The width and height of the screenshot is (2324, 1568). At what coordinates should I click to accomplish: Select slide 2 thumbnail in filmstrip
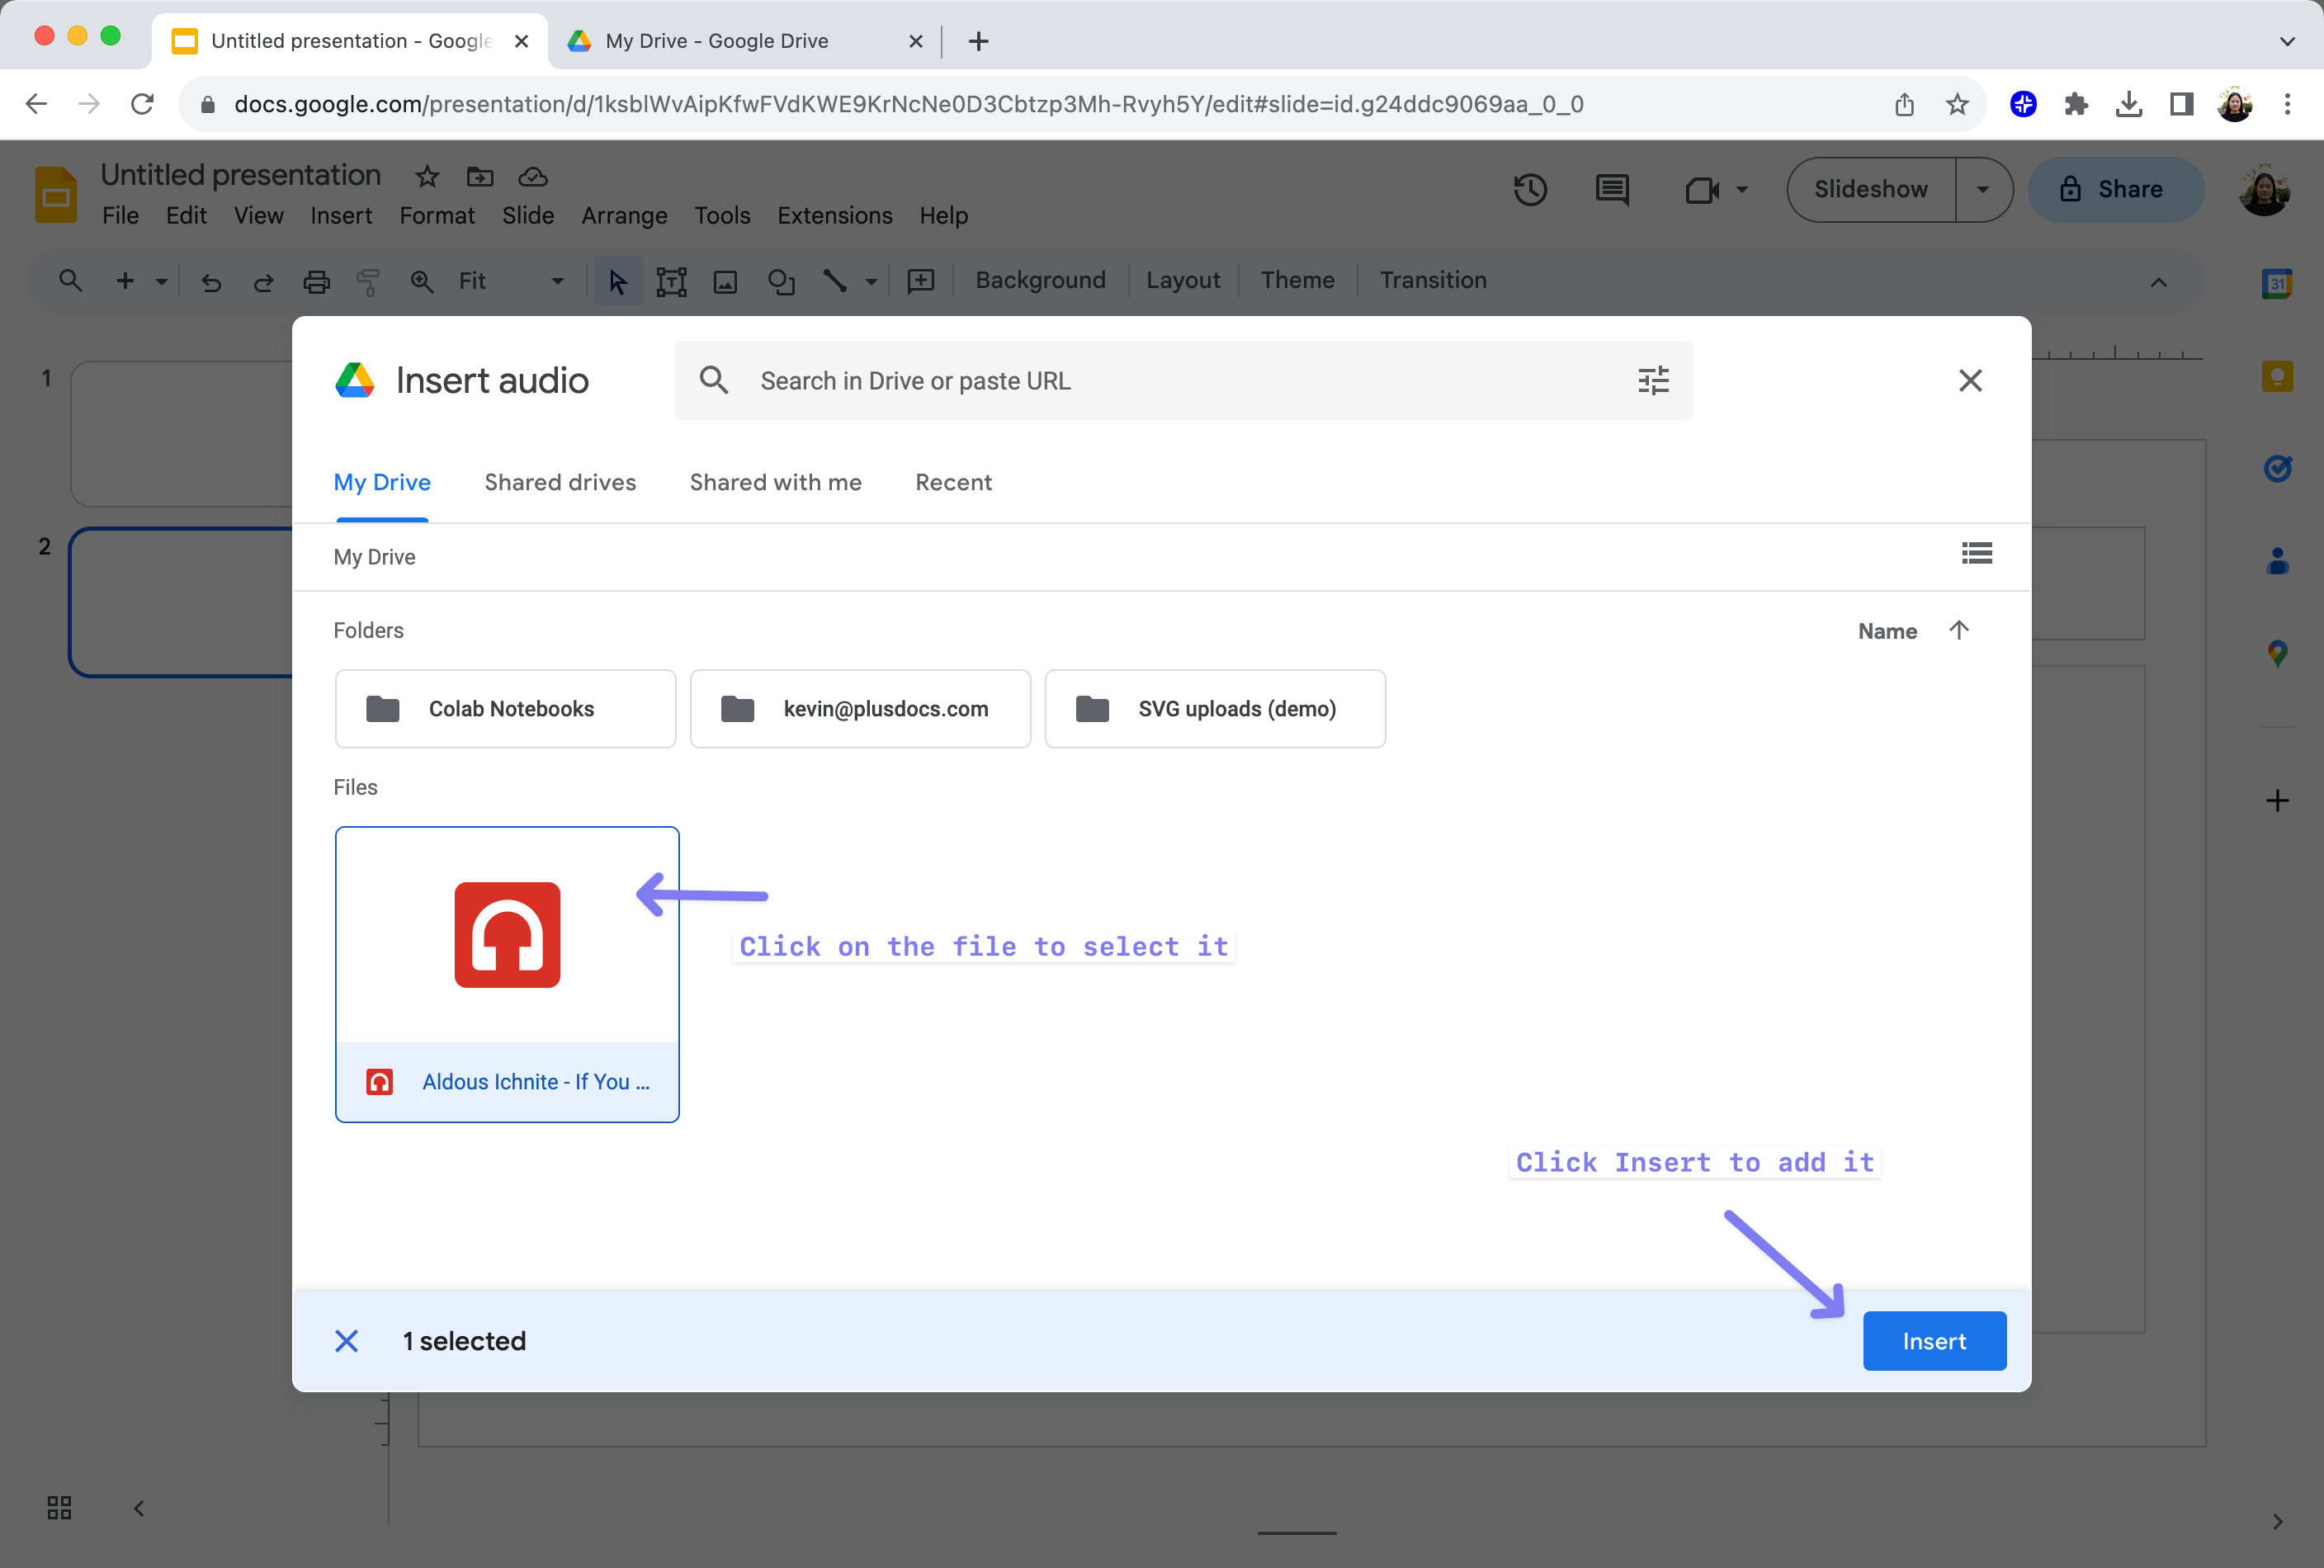click(180, 602)
